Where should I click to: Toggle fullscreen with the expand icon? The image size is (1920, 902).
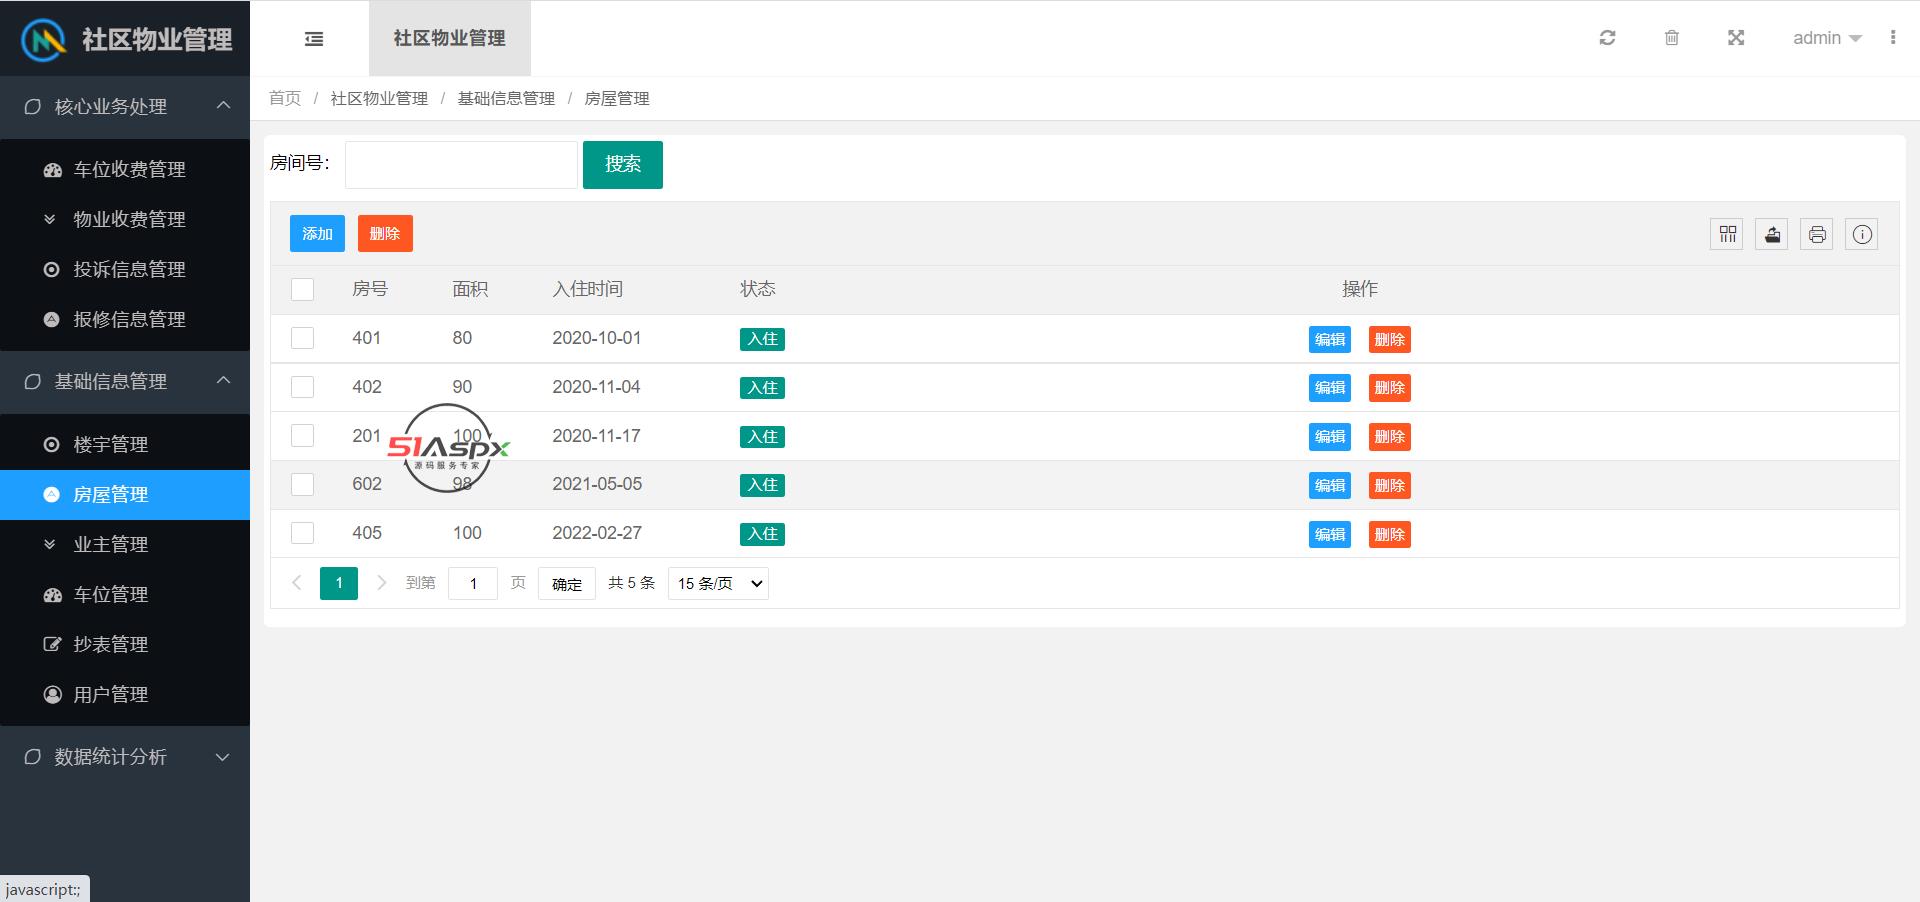[1736, 38]
